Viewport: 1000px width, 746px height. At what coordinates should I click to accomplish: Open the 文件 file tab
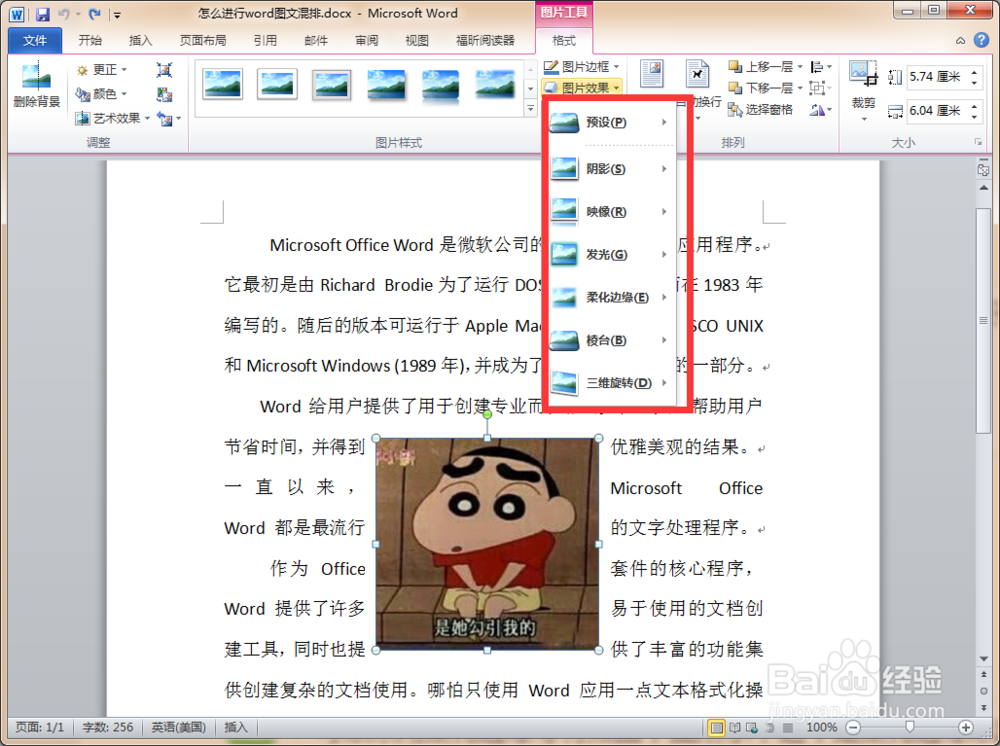pos(35,40)
